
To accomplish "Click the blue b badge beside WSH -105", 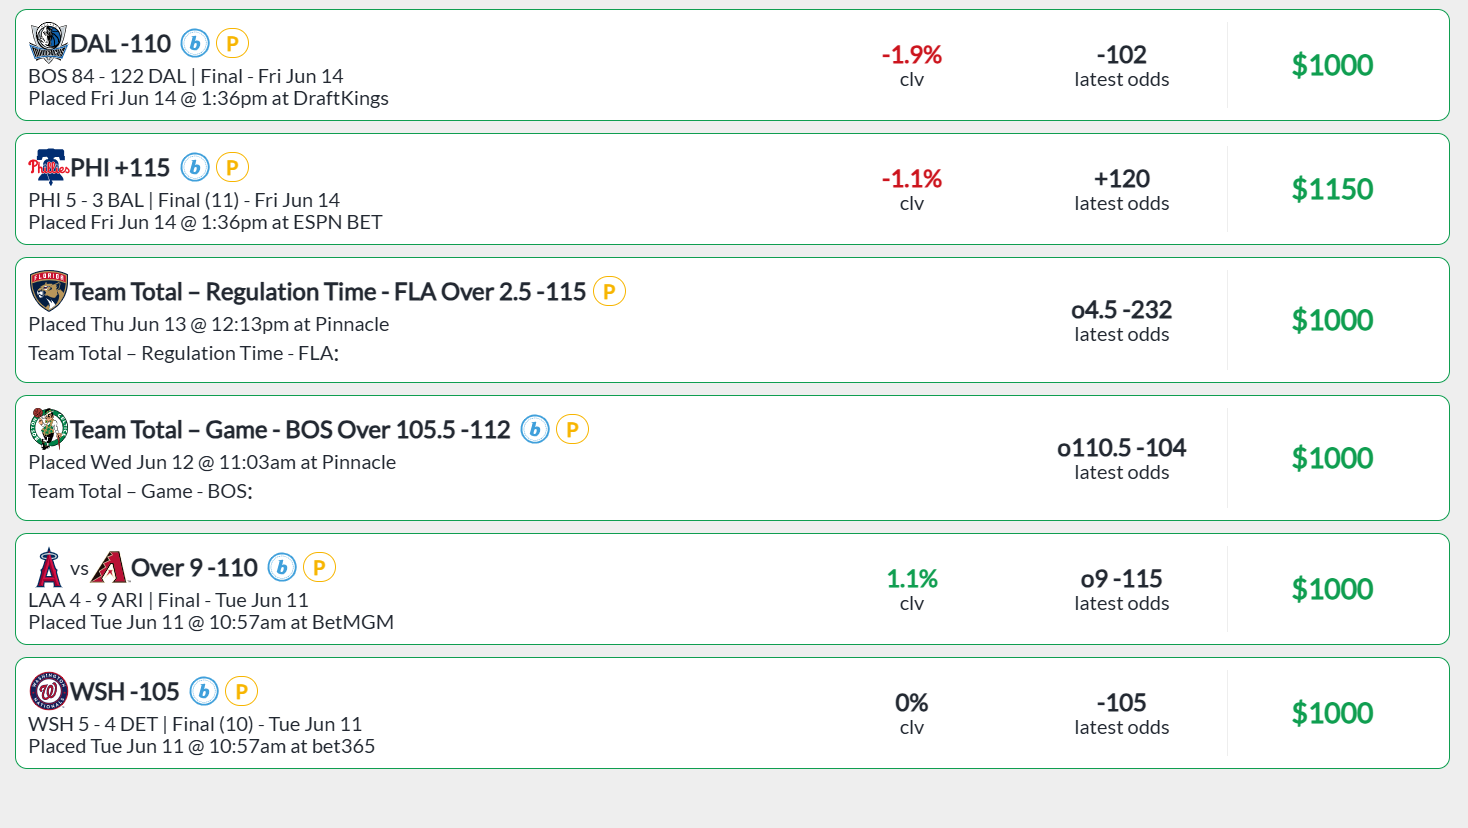I will (204, 691).
